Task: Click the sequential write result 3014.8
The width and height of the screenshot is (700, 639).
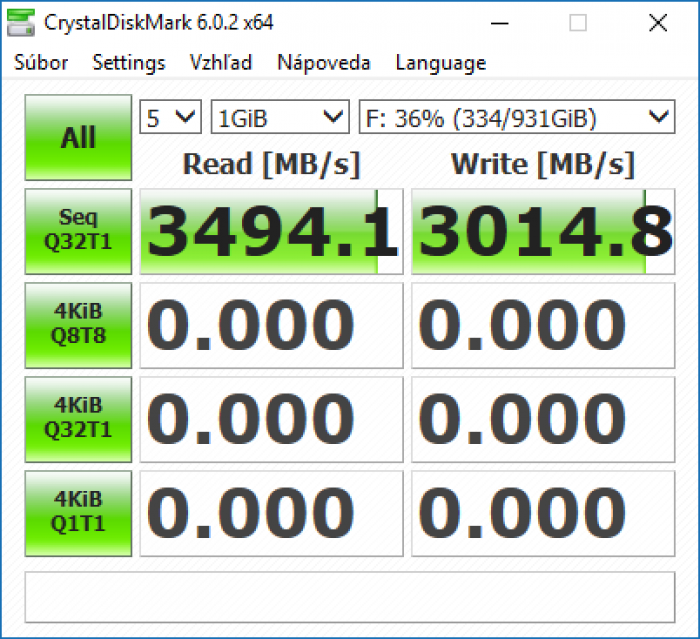Action: click(x=543, y=231)
